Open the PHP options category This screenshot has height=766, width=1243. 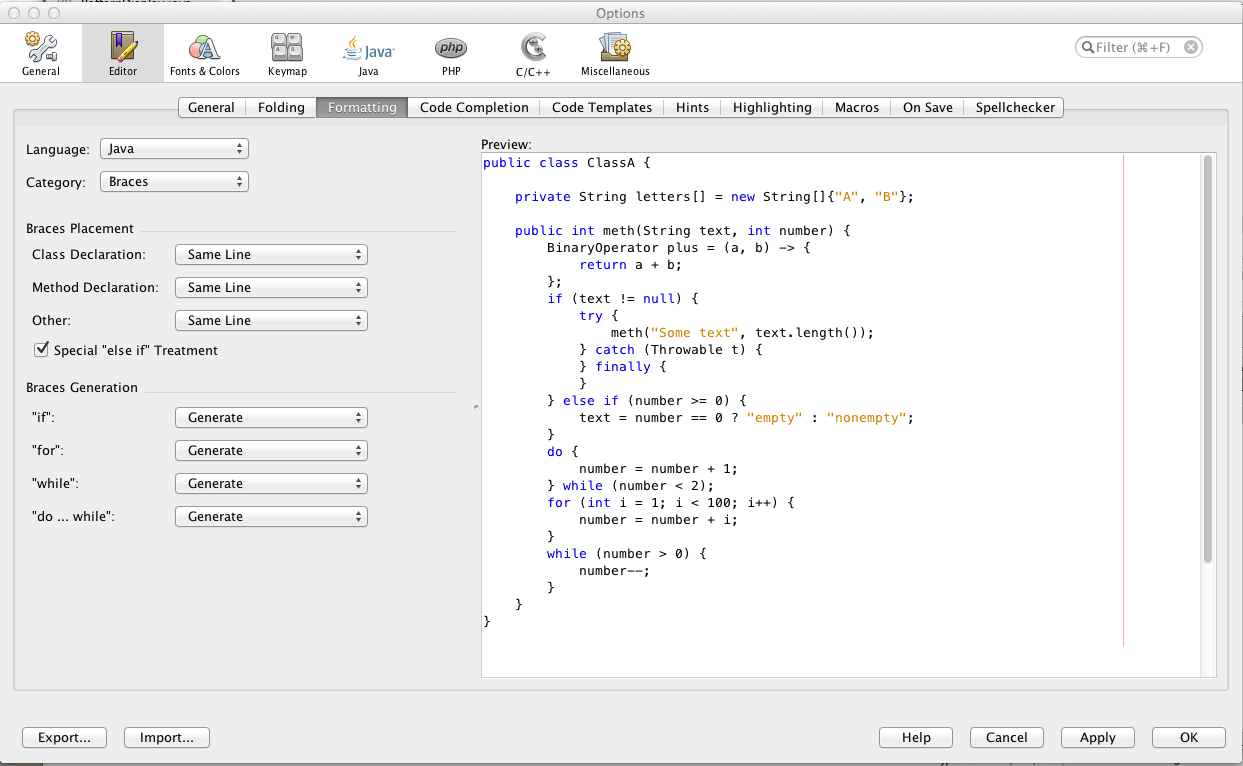pyautogui.click(x=450, y=53)
